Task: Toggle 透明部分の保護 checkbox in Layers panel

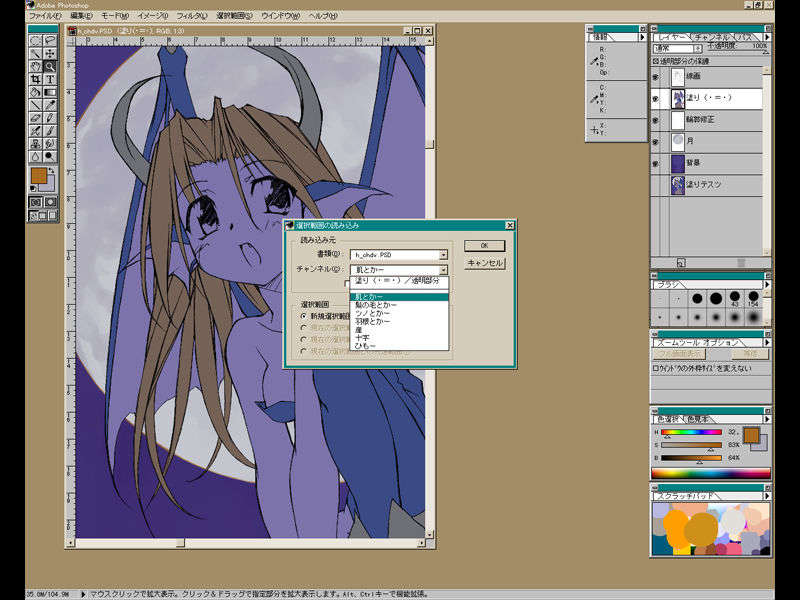Action: 656,61
